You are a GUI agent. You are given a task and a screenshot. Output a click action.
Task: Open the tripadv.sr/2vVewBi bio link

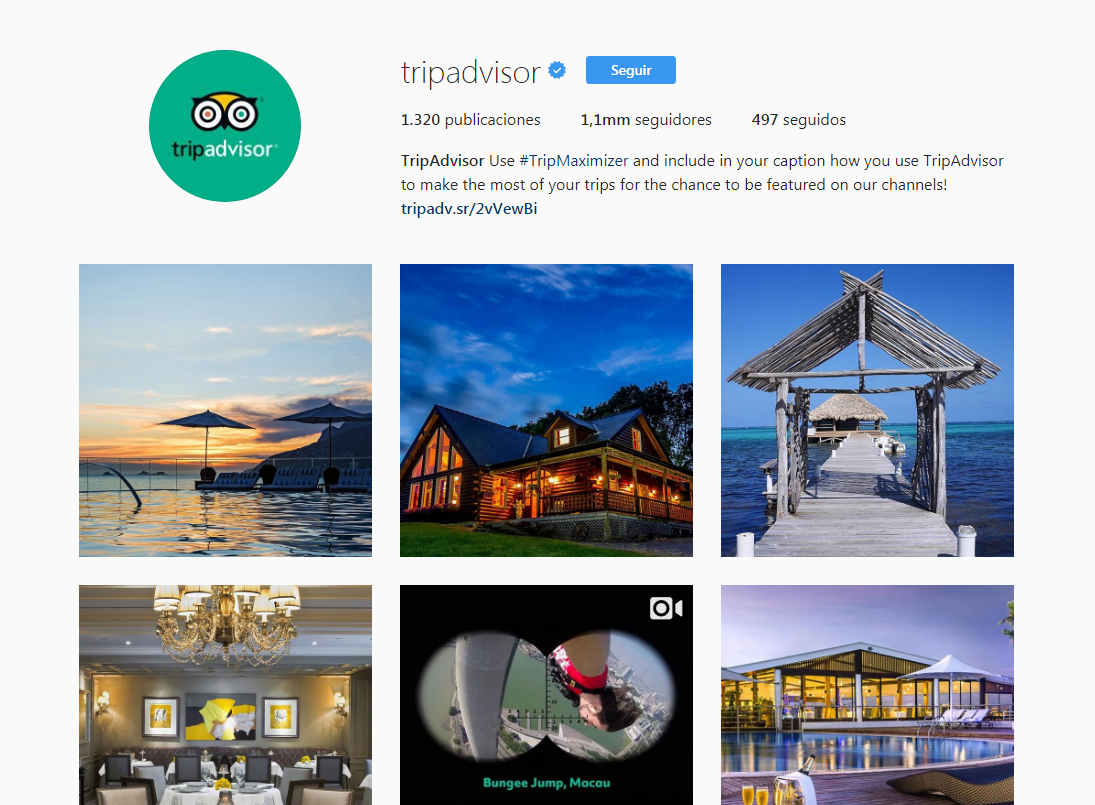coord(469,209)
